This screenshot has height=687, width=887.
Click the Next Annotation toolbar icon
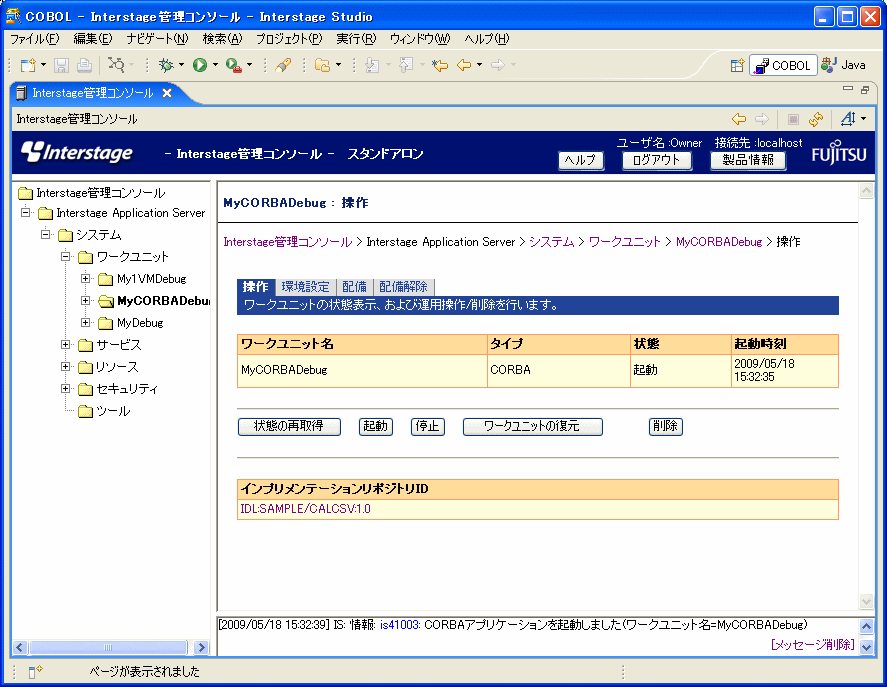click(x=372, y=66)
